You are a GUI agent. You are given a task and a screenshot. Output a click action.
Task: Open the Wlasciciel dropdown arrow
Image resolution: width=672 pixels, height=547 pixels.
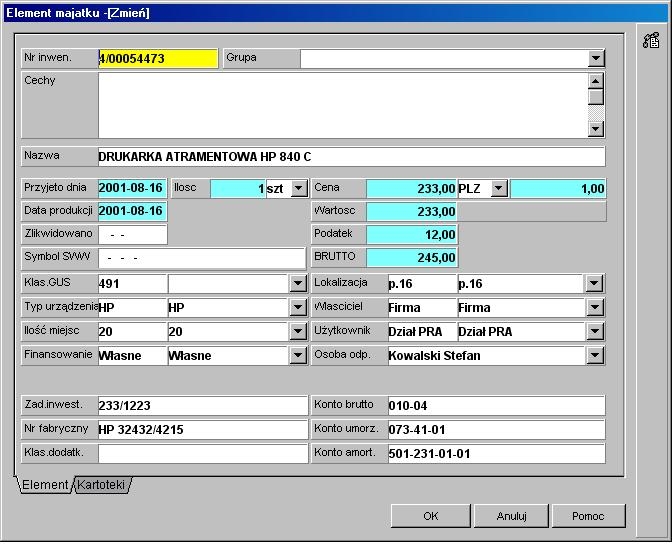pos(594,307)
